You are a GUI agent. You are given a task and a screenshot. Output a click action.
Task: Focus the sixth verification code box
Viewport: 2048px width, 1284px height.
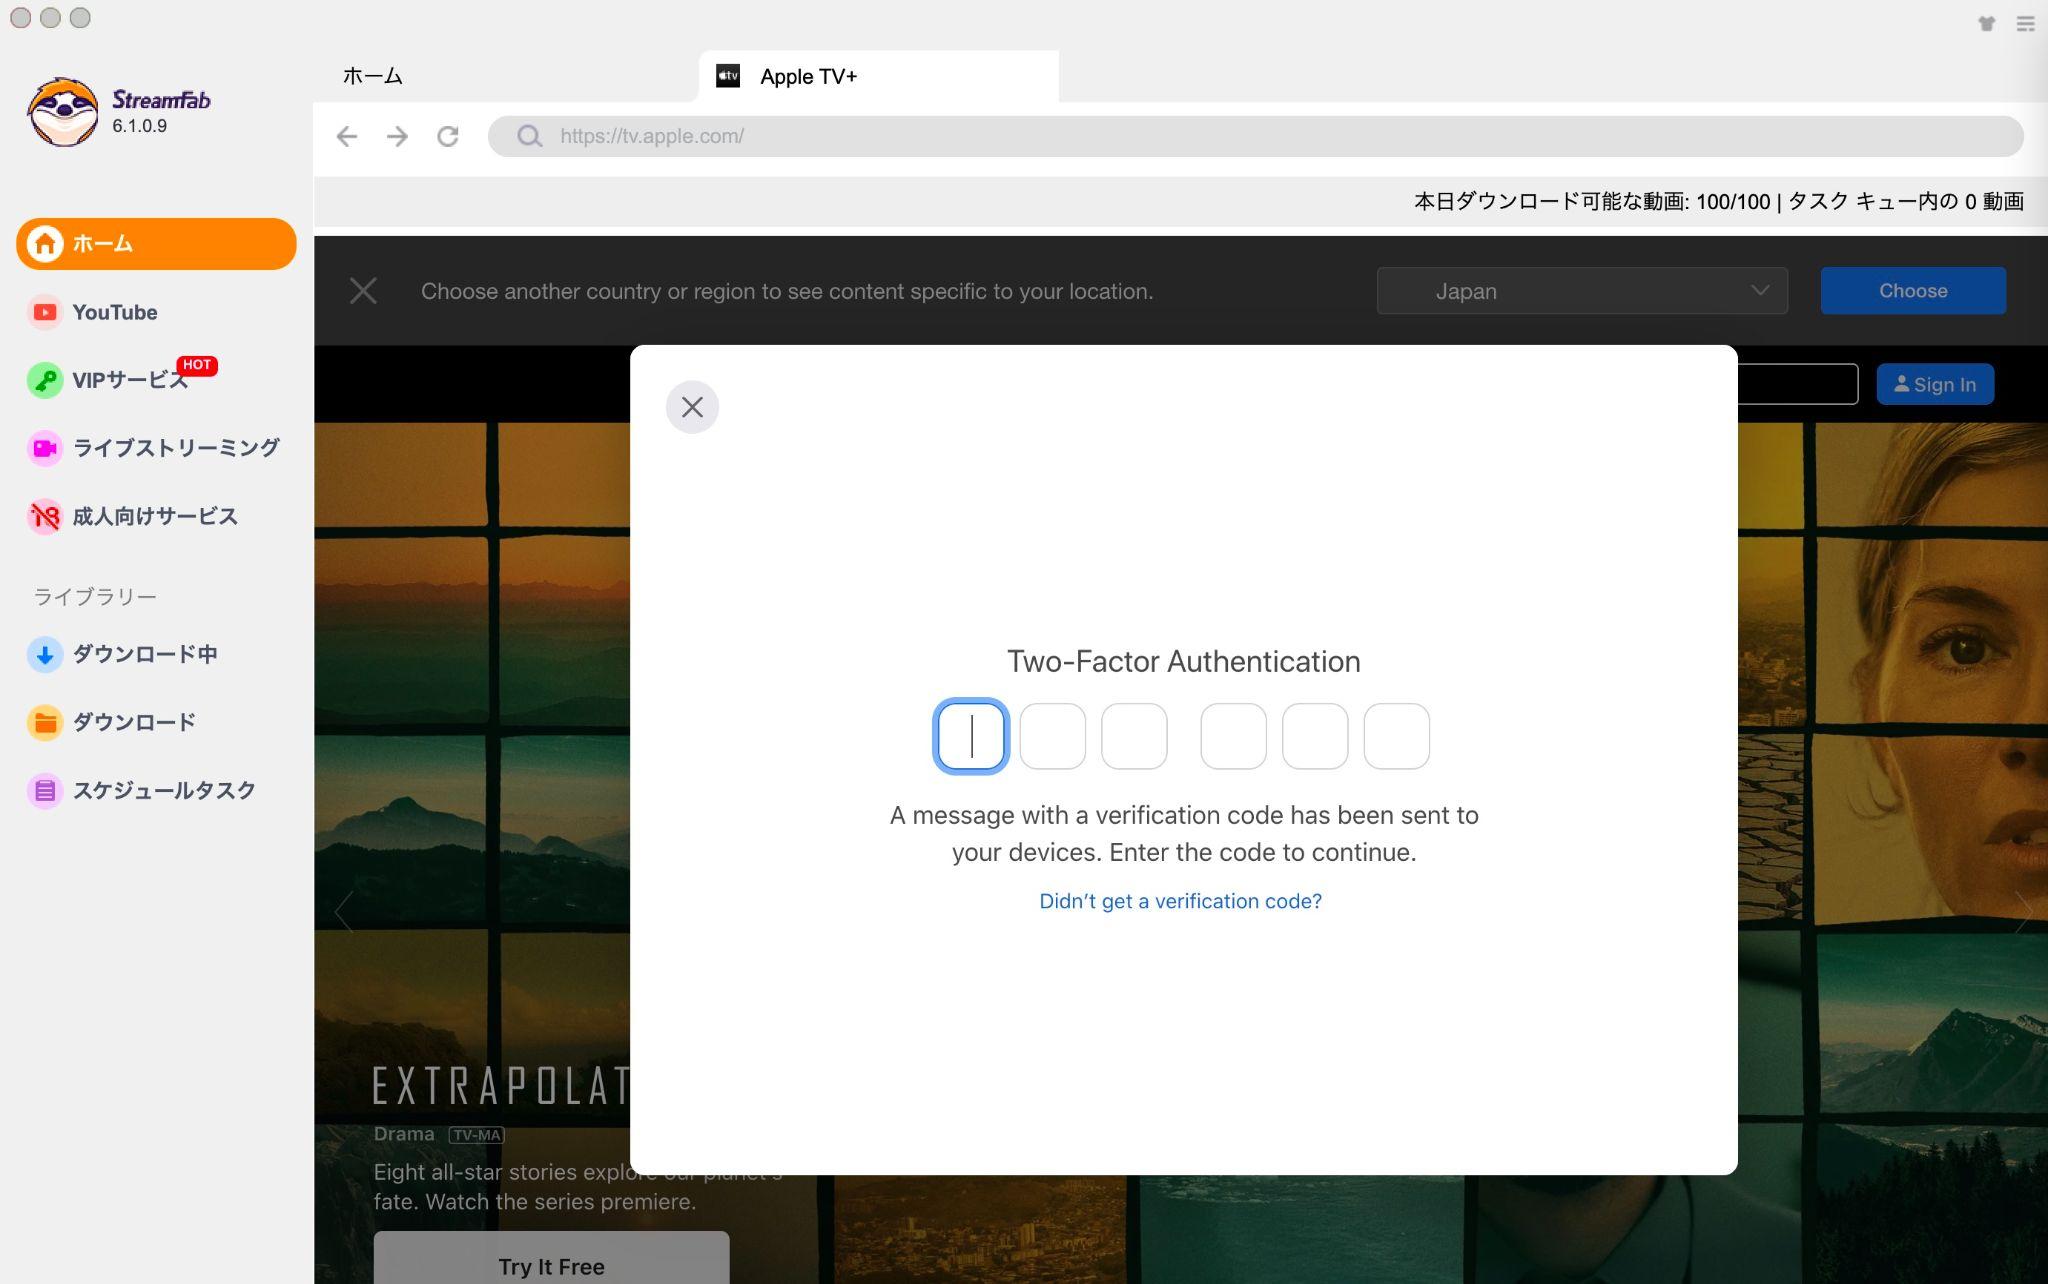pos(1397,736)
